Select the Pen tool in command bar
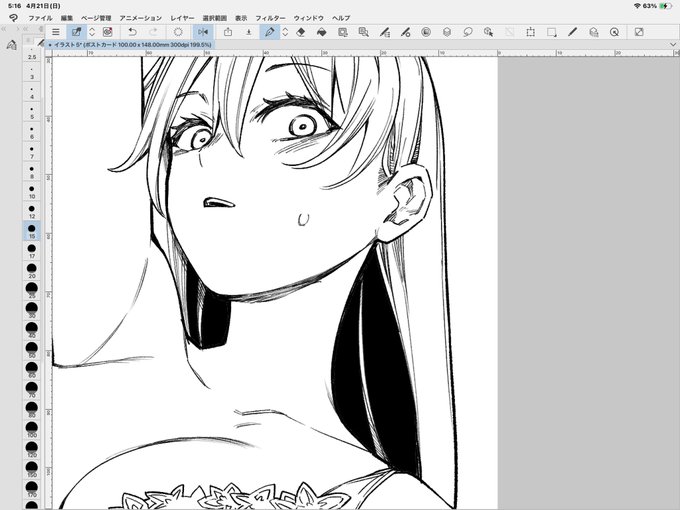This screenshot has height=510, width=680. (270, 32)
